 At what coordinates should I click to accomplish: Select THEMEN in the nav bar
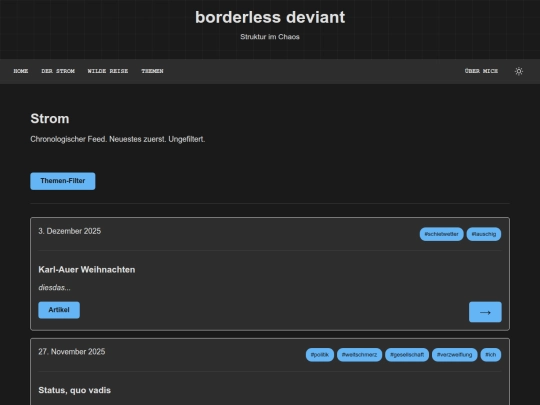pos(152,71)
